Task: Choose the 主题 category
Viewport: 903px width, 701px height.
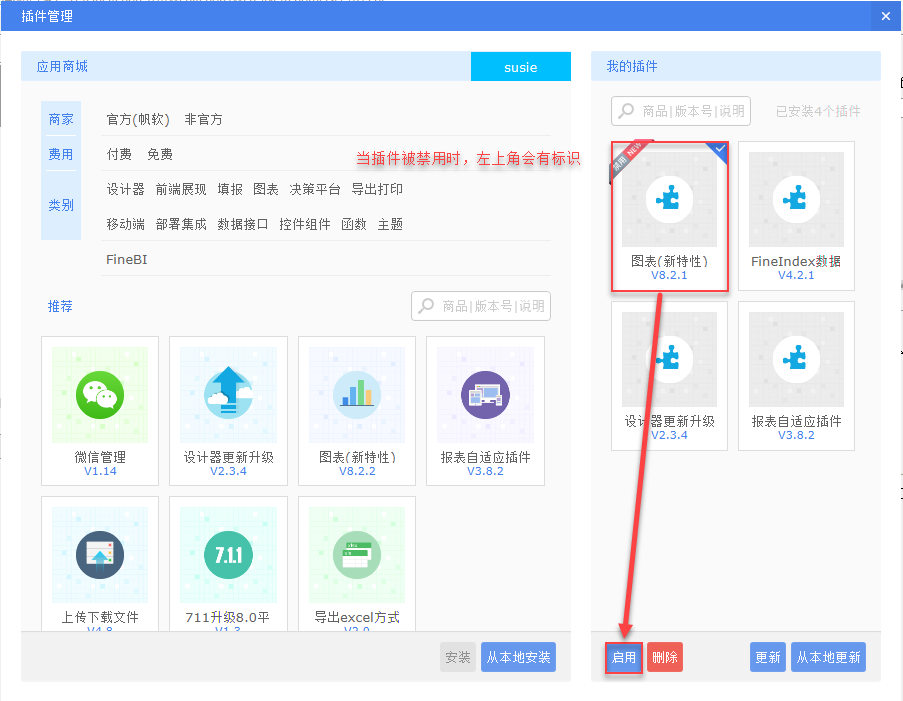Action: [x=390, y=224]
